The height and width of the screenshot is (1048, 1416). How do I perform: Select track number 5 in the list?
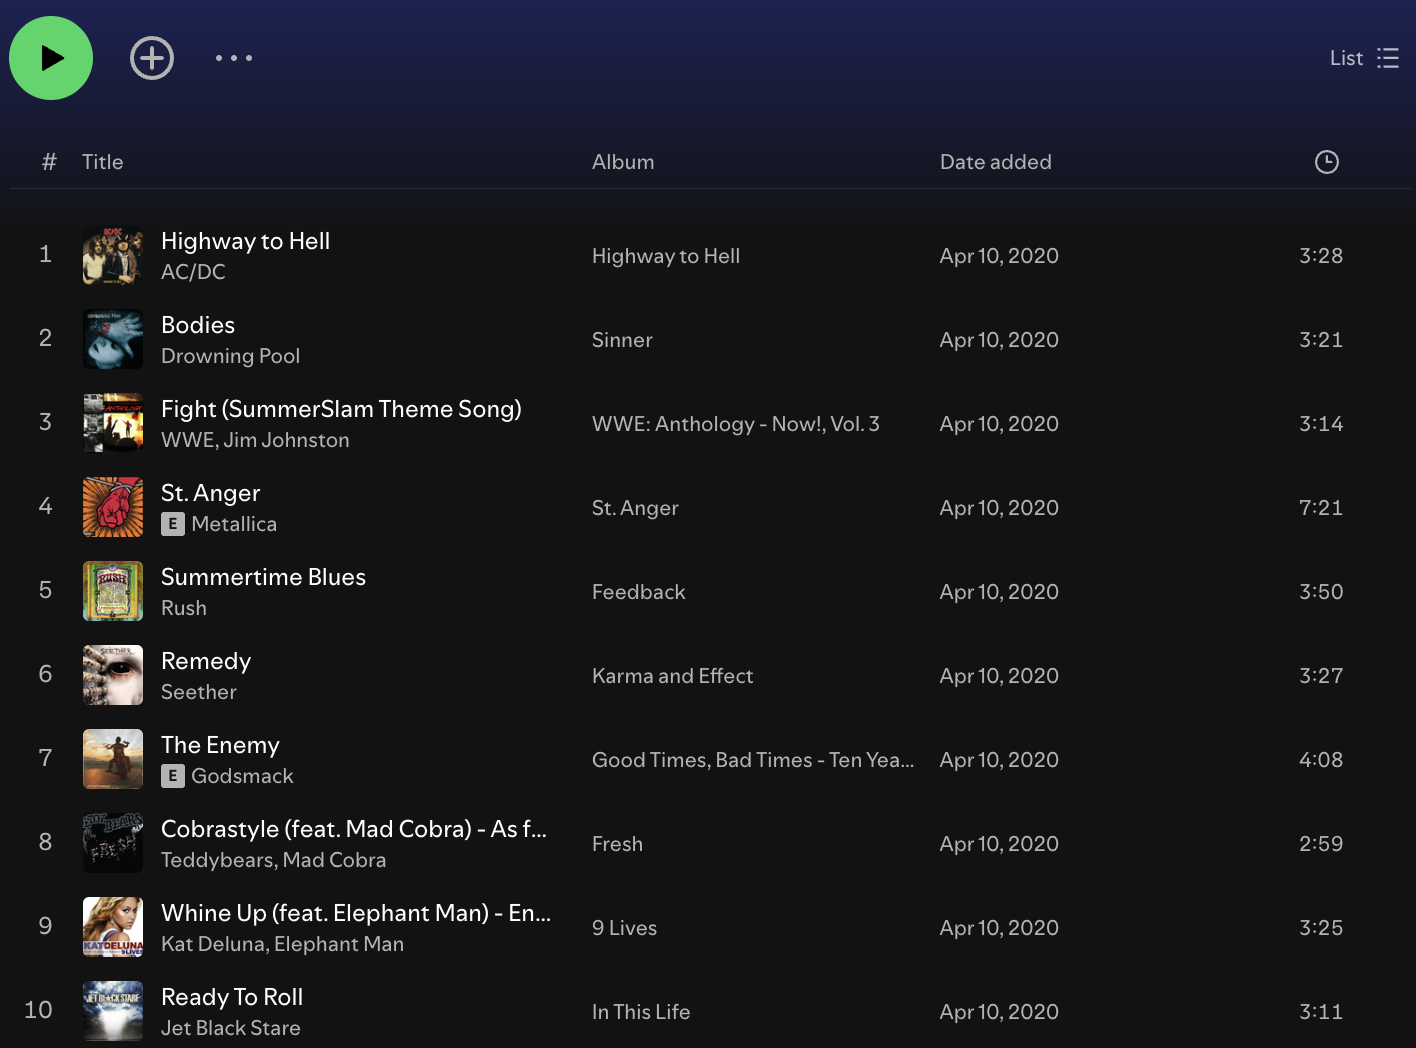click(x=45, y=590)
